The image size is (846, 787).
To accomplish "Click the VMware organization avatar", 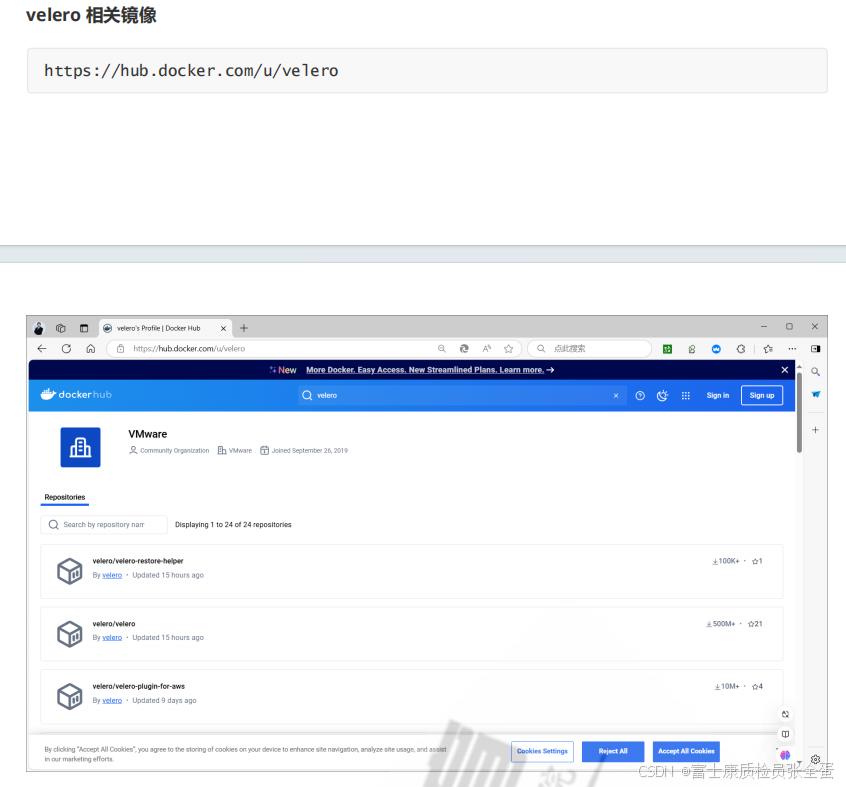I will click(80, 447).
